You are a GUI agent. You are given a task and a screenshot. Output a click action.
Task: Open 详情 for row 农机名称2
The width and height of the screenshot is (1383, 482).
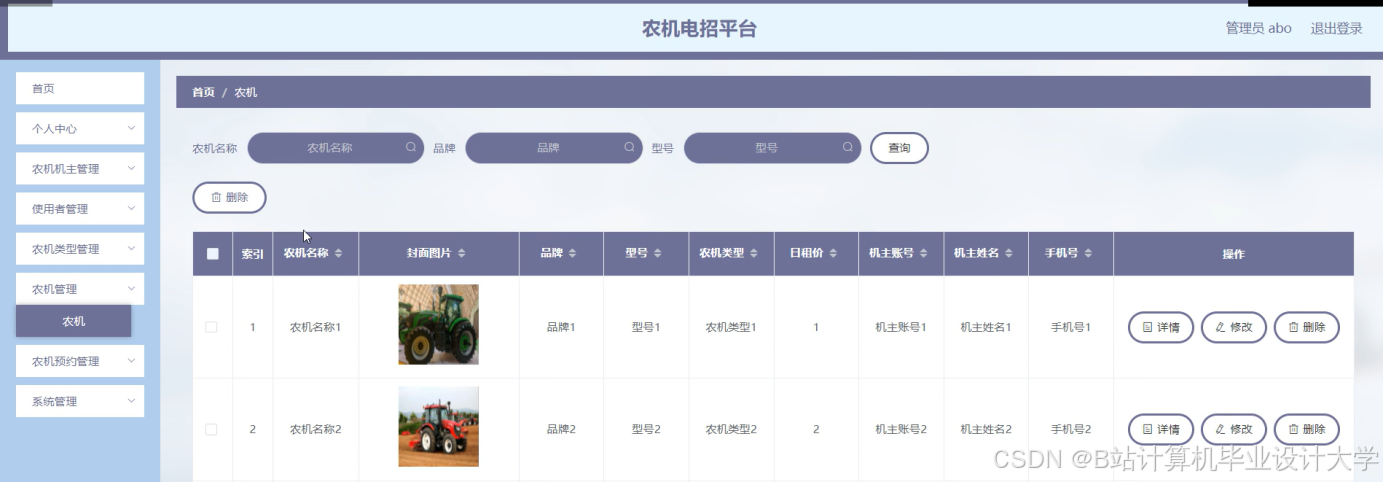click(1161, 429)
